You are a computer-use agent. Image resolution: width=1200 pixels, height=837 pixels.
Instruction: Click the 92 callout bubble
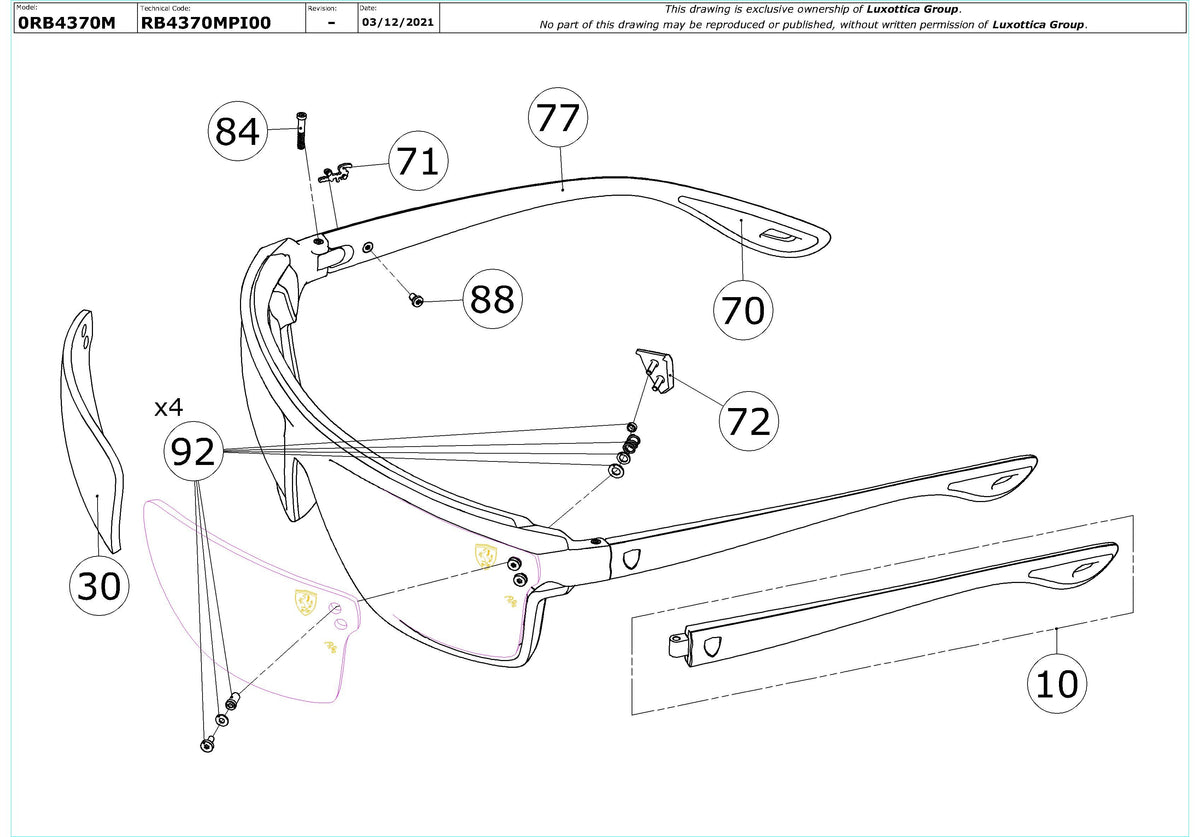[x=193, y=453]
